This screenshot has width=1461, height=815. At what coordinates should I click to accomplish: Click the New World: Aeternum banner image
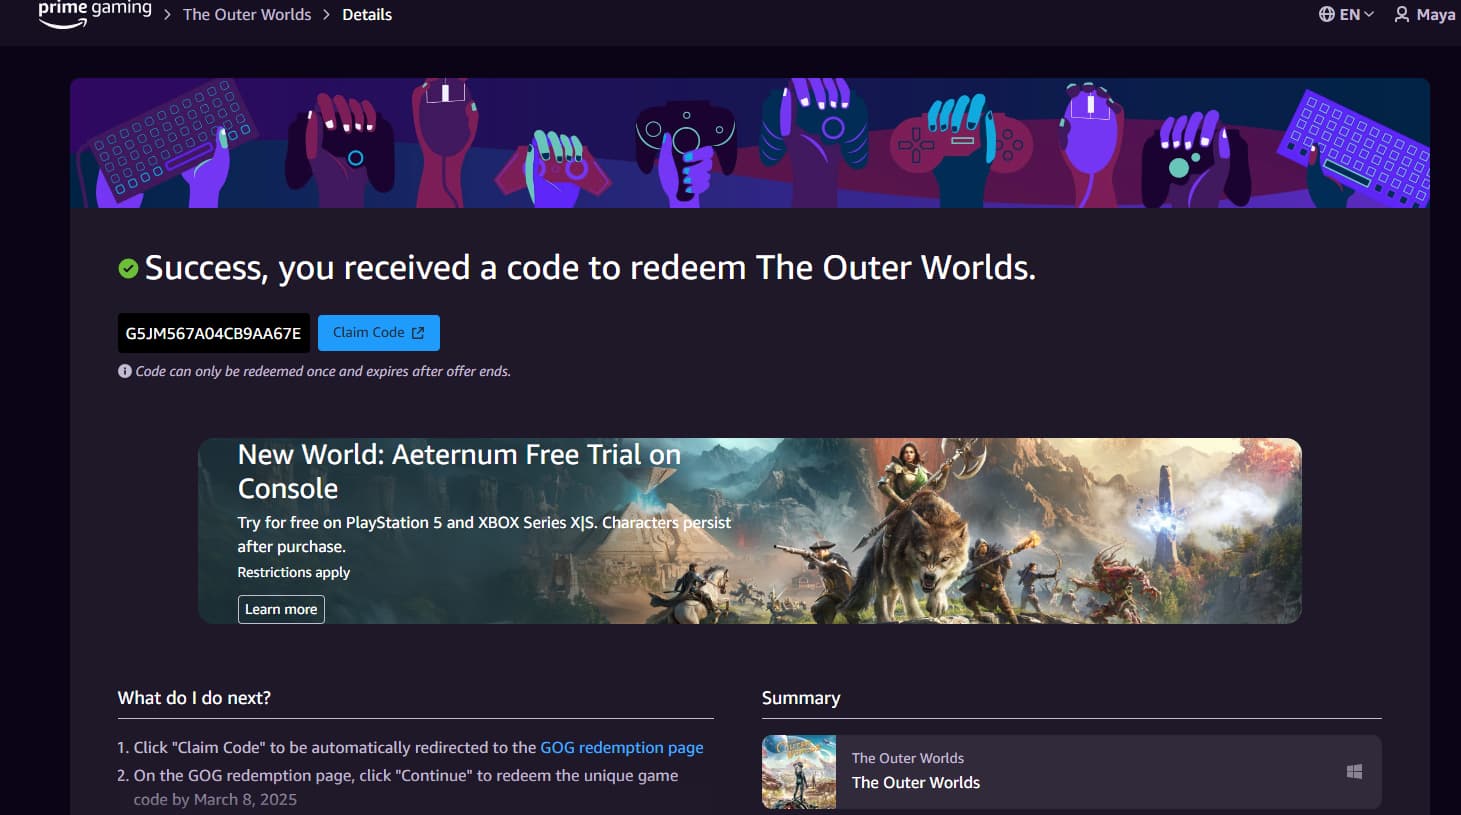750,531
